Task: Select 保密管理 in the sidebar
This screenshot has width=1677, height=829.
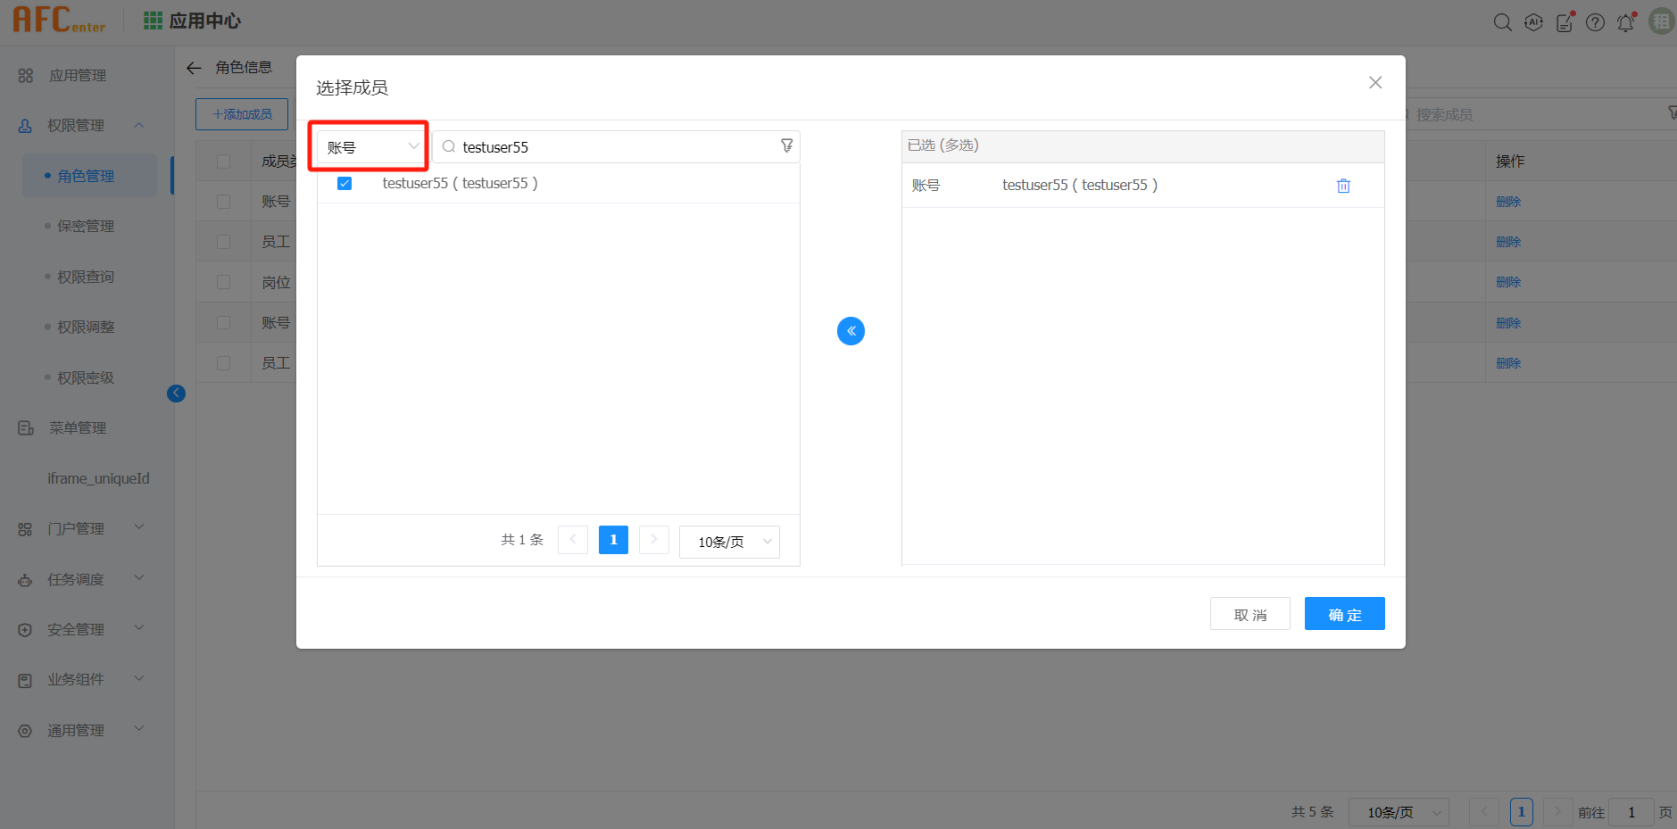Action: click(85, 226)
